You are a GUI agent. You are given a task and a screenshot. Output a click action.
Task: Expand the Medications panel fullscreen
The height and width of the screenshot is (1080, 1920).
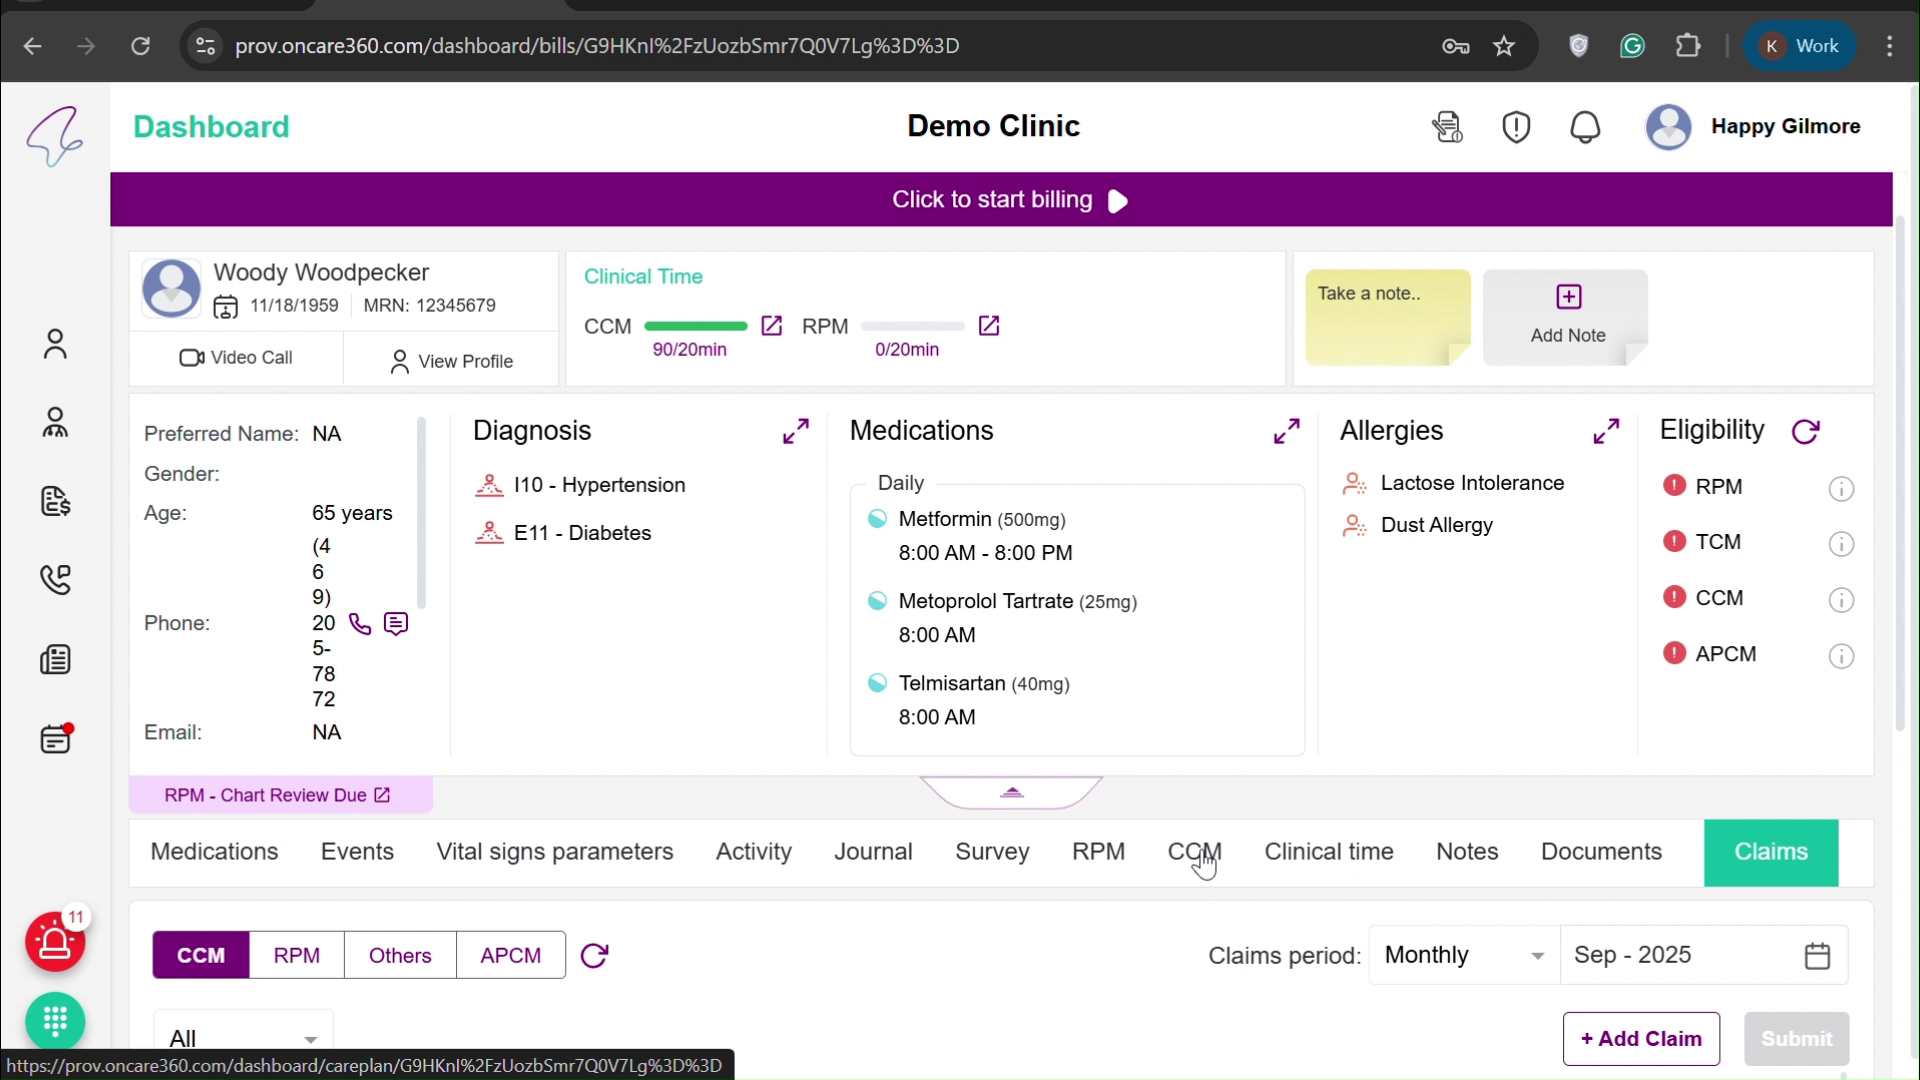pyautogui.click(x=1286, y=430)
